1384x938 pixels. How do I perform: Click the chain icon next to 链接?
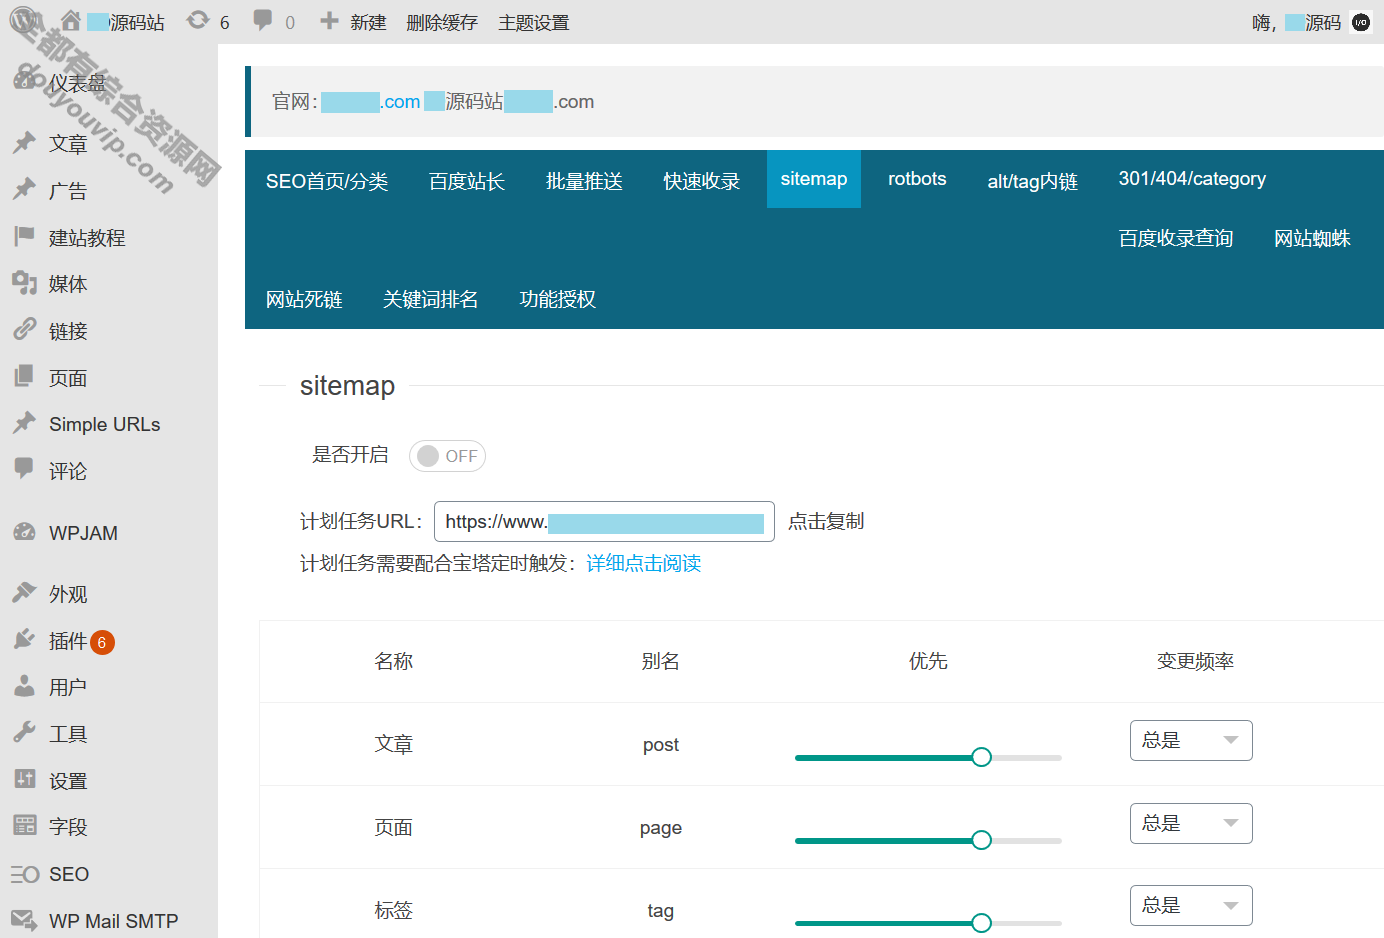tap(24, 330)
